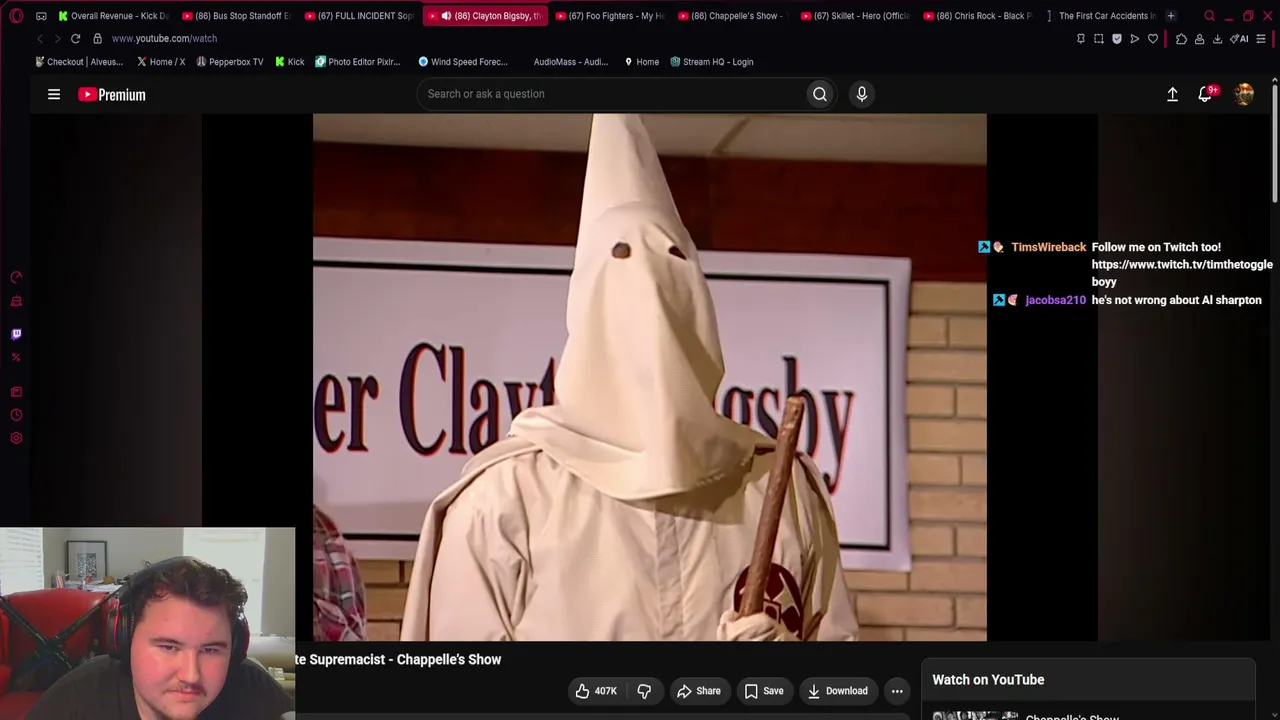Open GX Cleaner in sidebar
Viewport: 1280px width, 720px height.
click(x=16, y=301)
